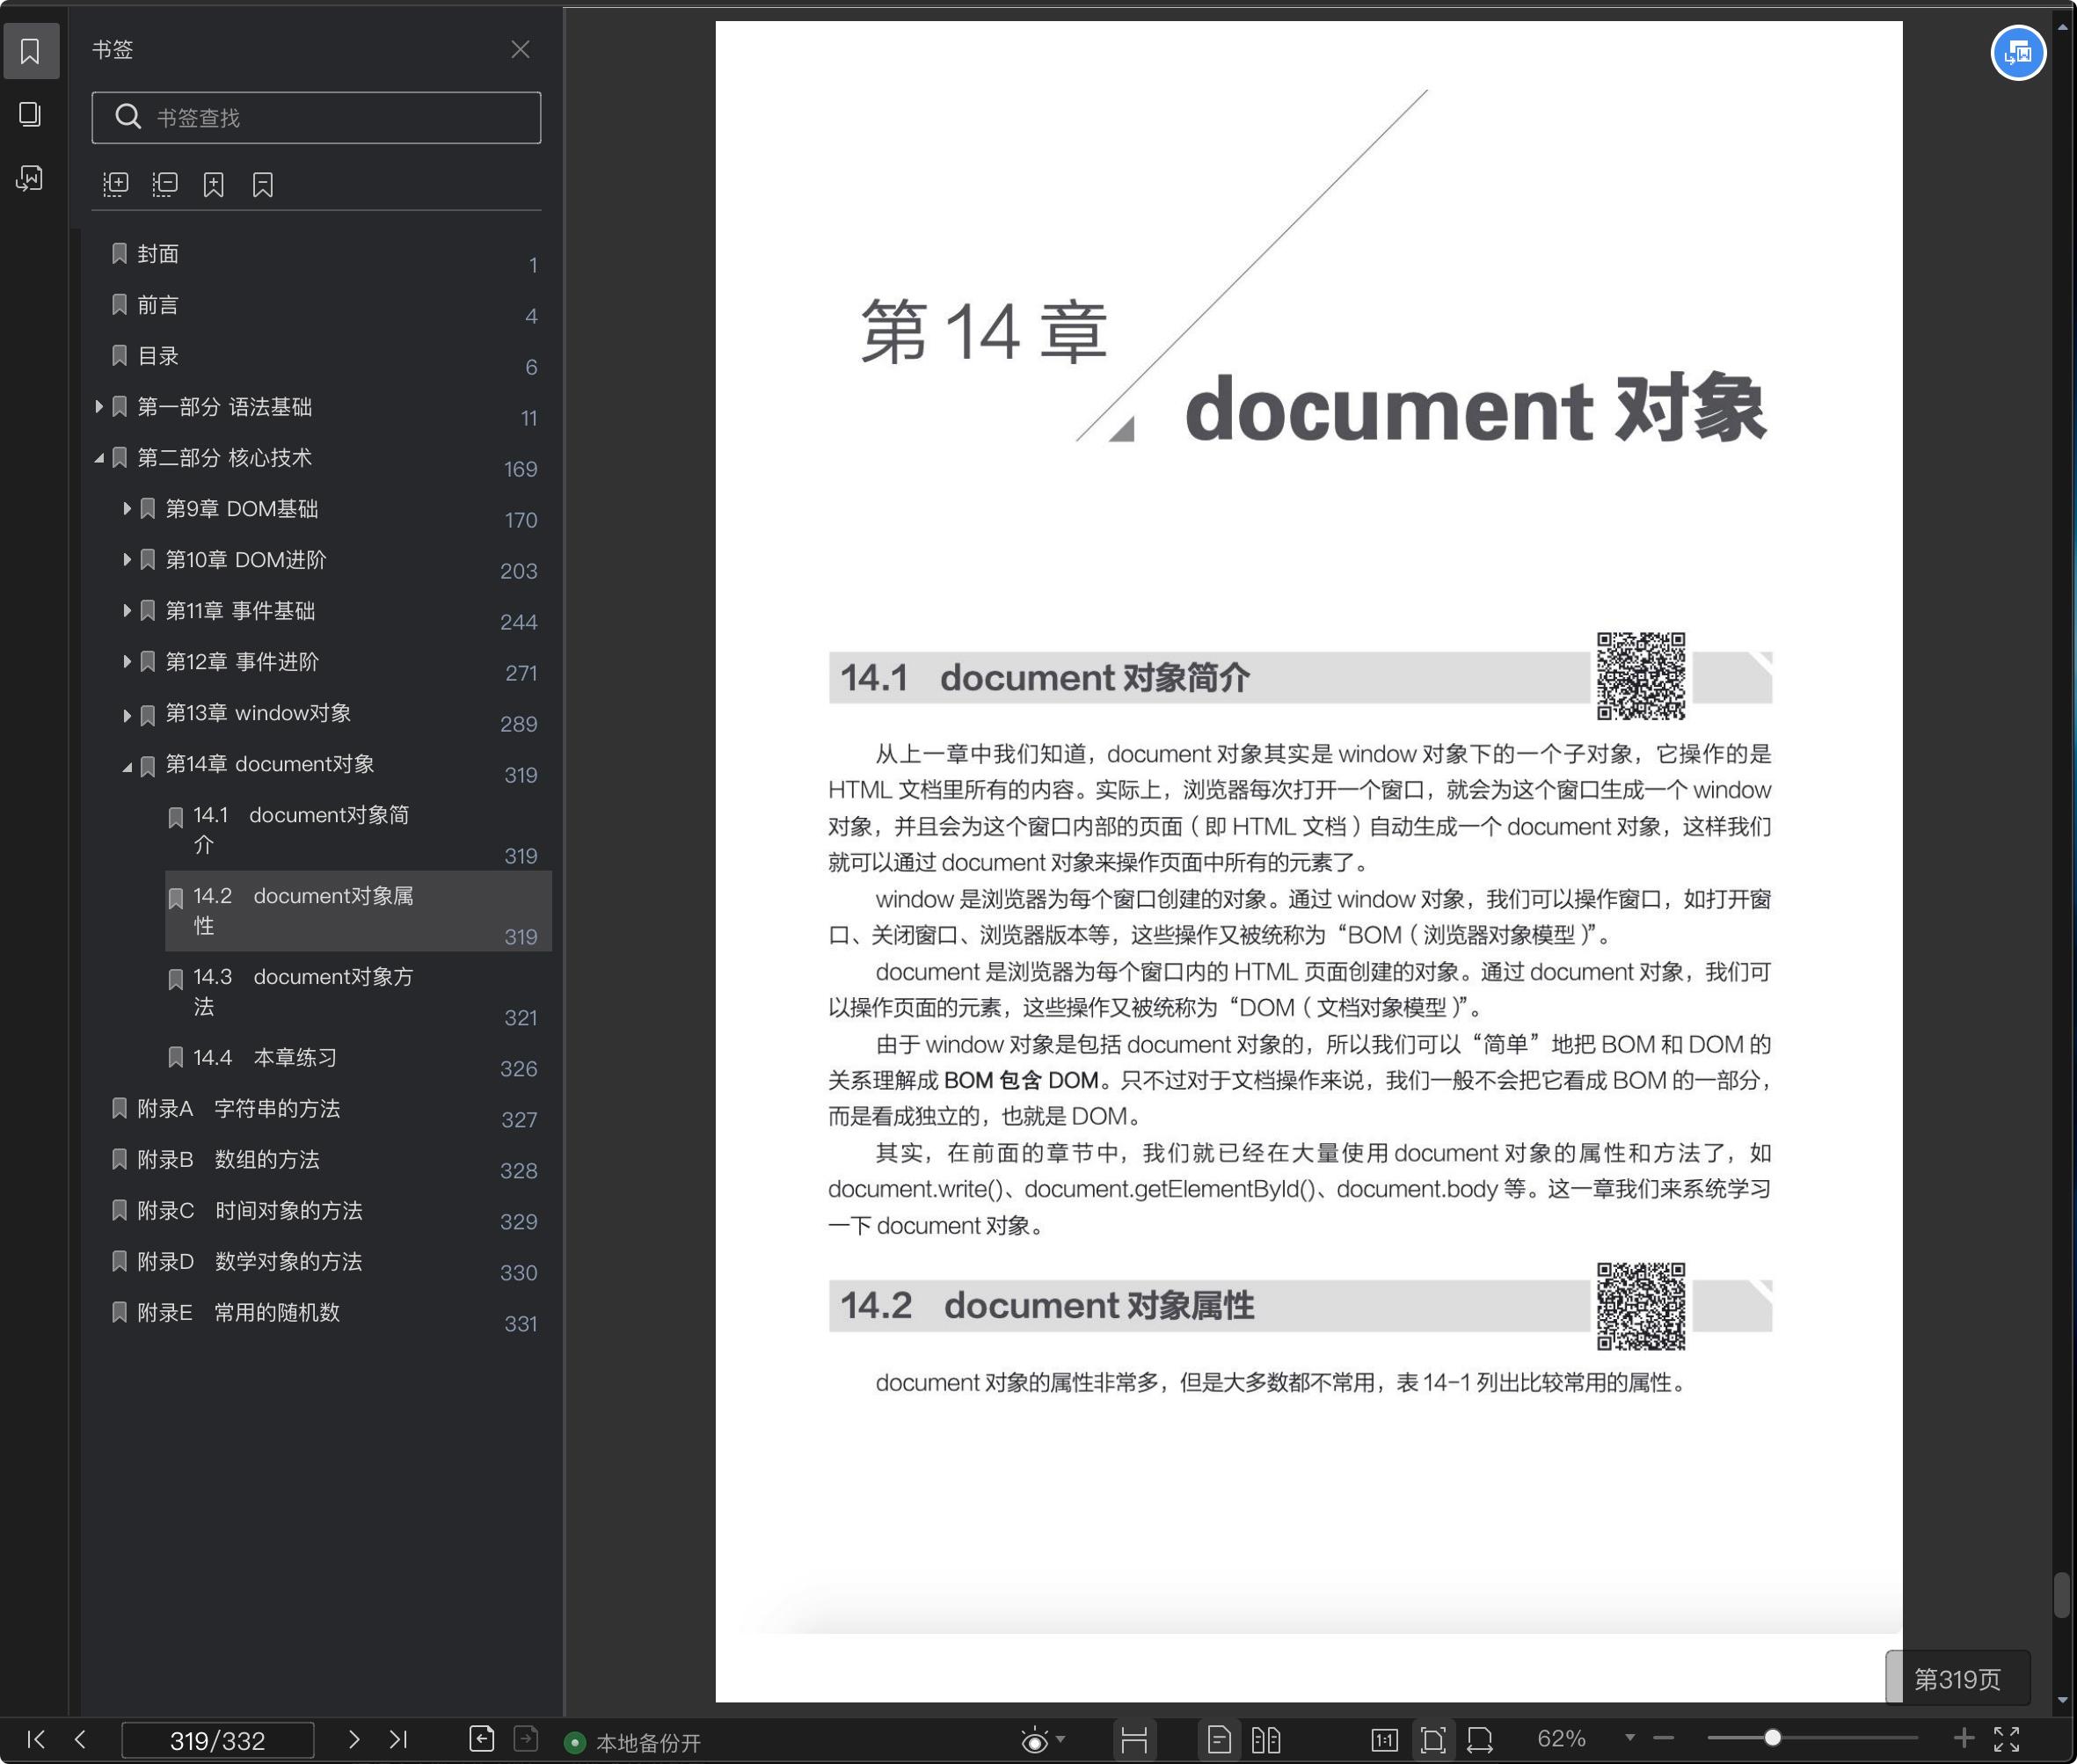Fit page width icon in status bar
This screenshot has width=2077, height=1764.
pyautogui.click(x=1480, y=1741)
